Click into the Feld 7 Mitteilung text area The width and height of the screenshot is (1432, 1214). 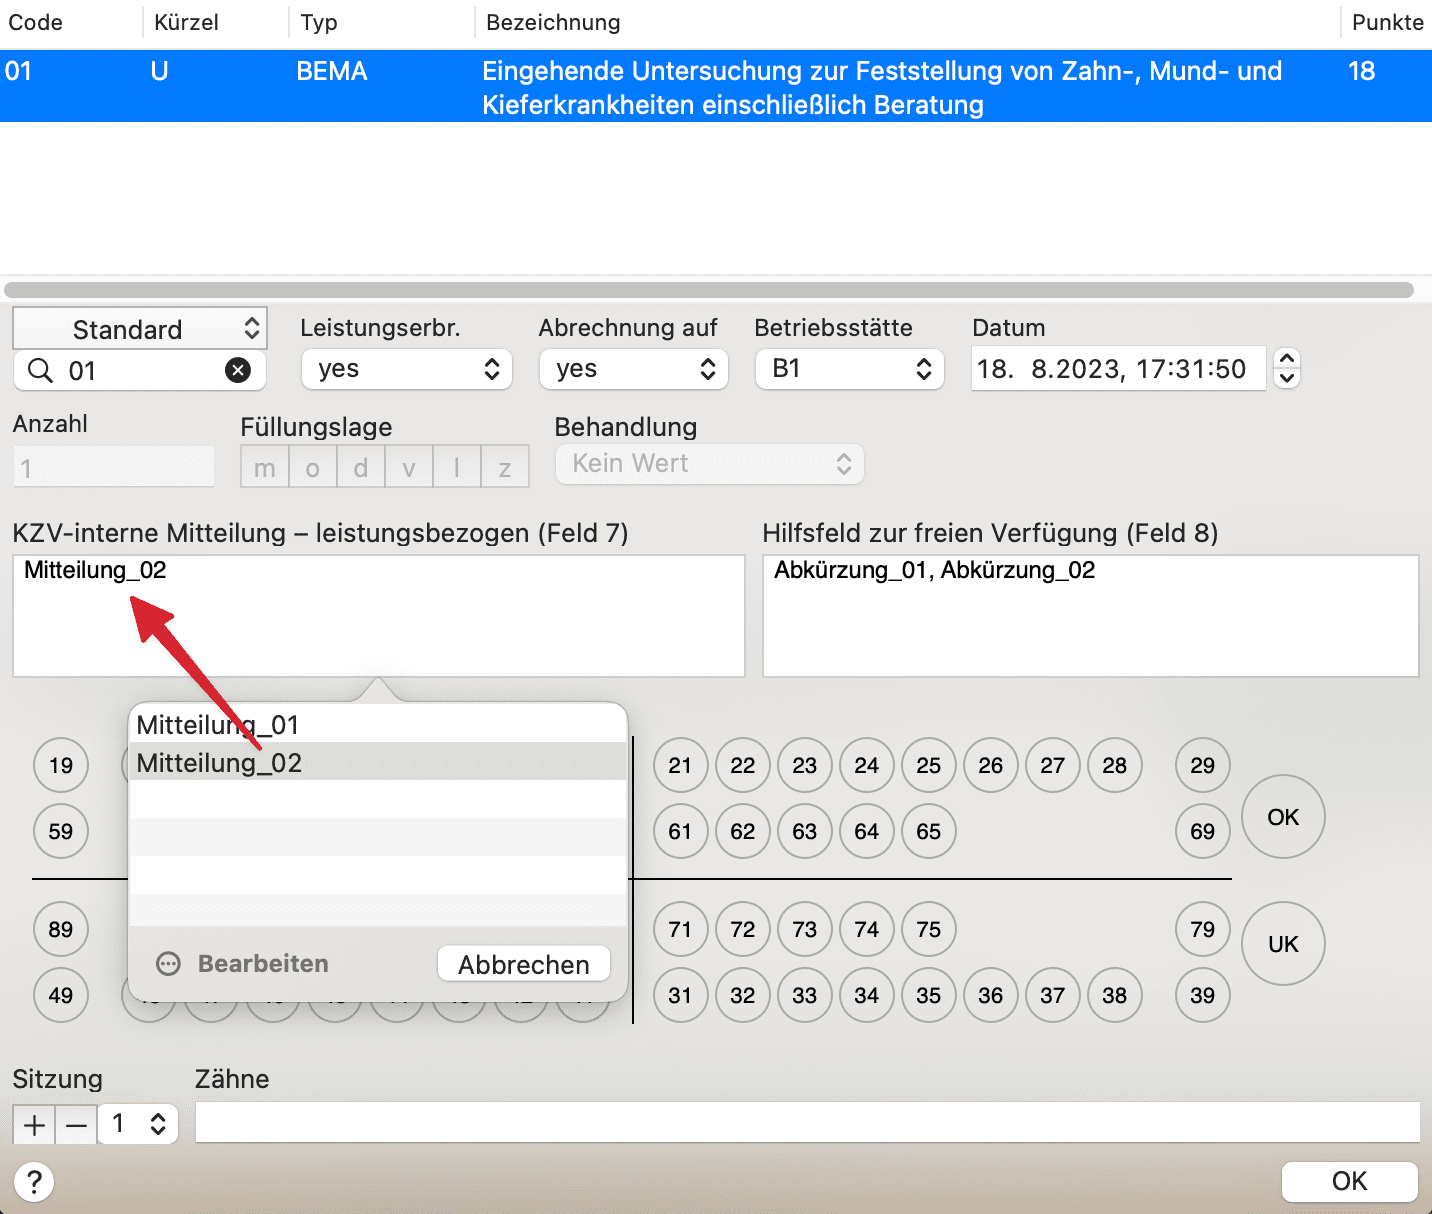tap(379, 616)
